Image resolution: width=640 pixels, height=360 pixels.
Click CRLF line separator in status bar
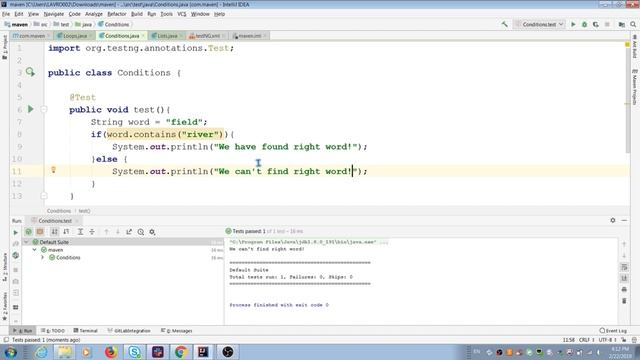586,340
